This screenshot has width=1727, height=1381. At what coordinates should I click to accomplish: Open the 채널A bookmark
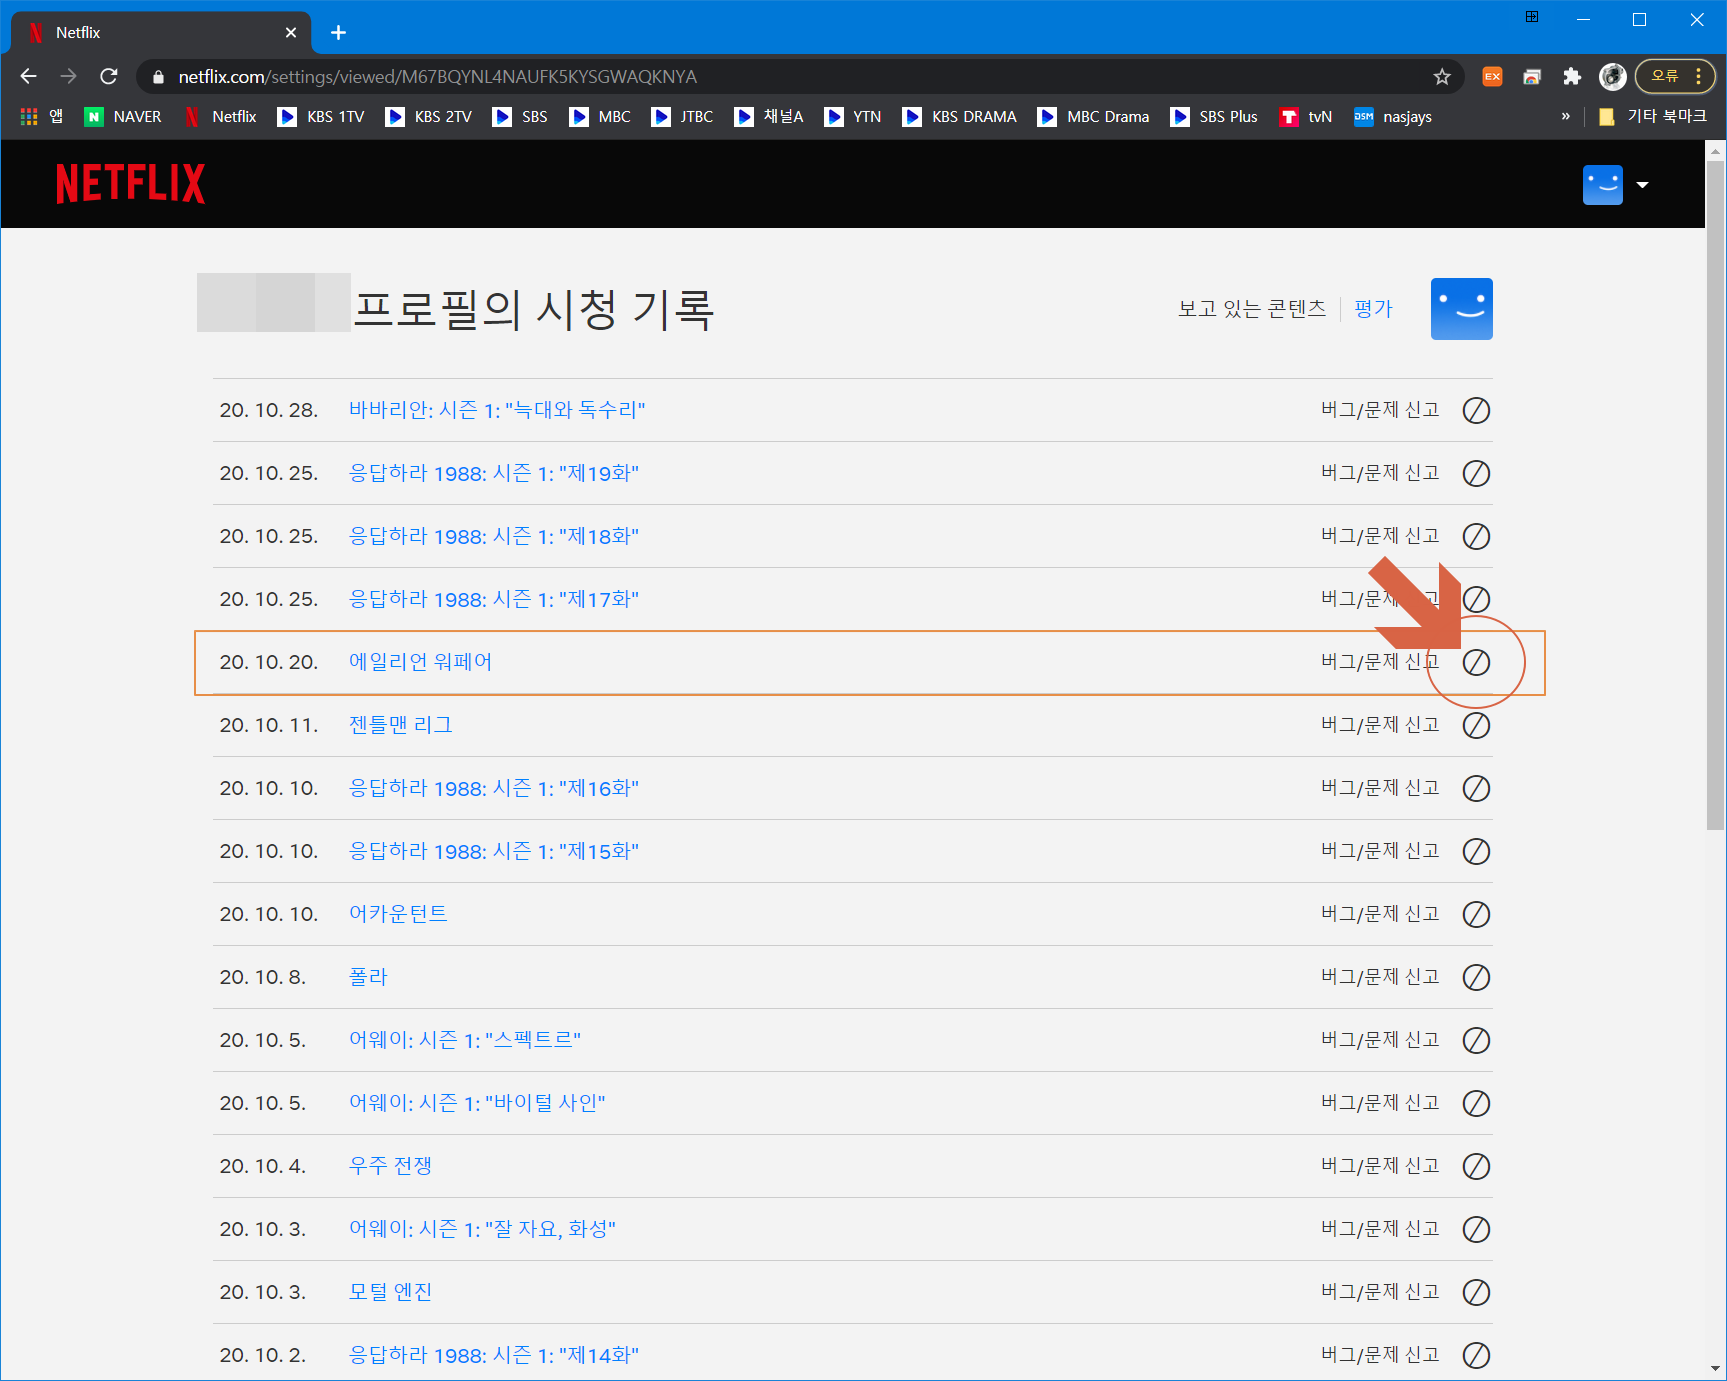click(x=769, y=117)
